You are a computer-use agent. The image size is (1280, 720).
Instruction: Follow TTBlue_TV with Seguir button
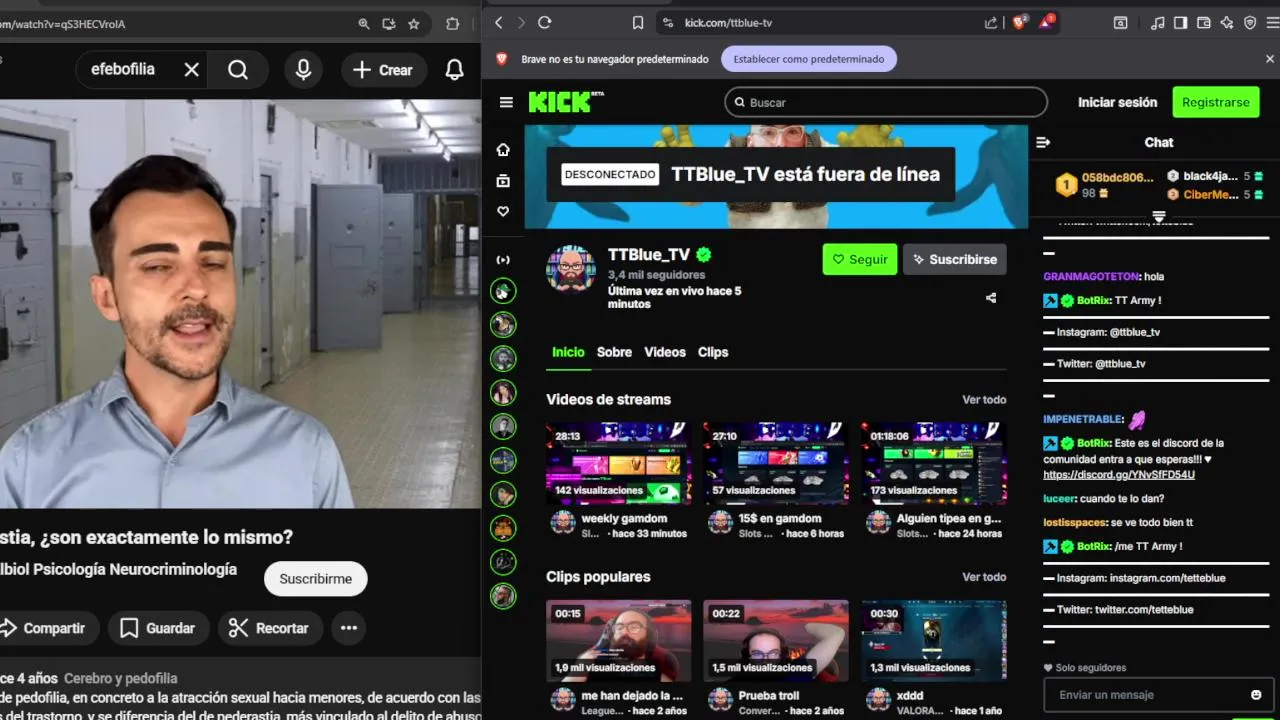[860, 259]
